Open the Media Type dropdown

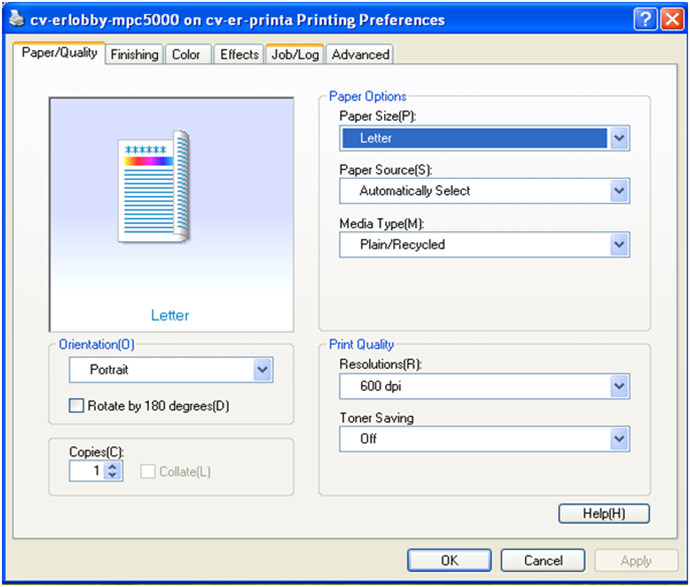tap(620, 244)
